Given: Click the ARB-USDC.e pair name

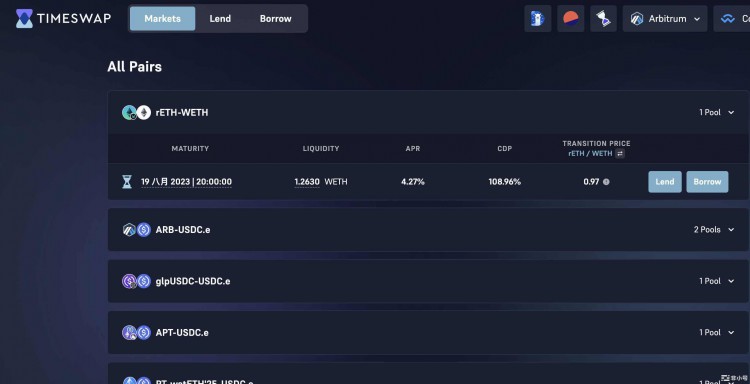Looking at the screenshot, I should click(x=183, y=230).
